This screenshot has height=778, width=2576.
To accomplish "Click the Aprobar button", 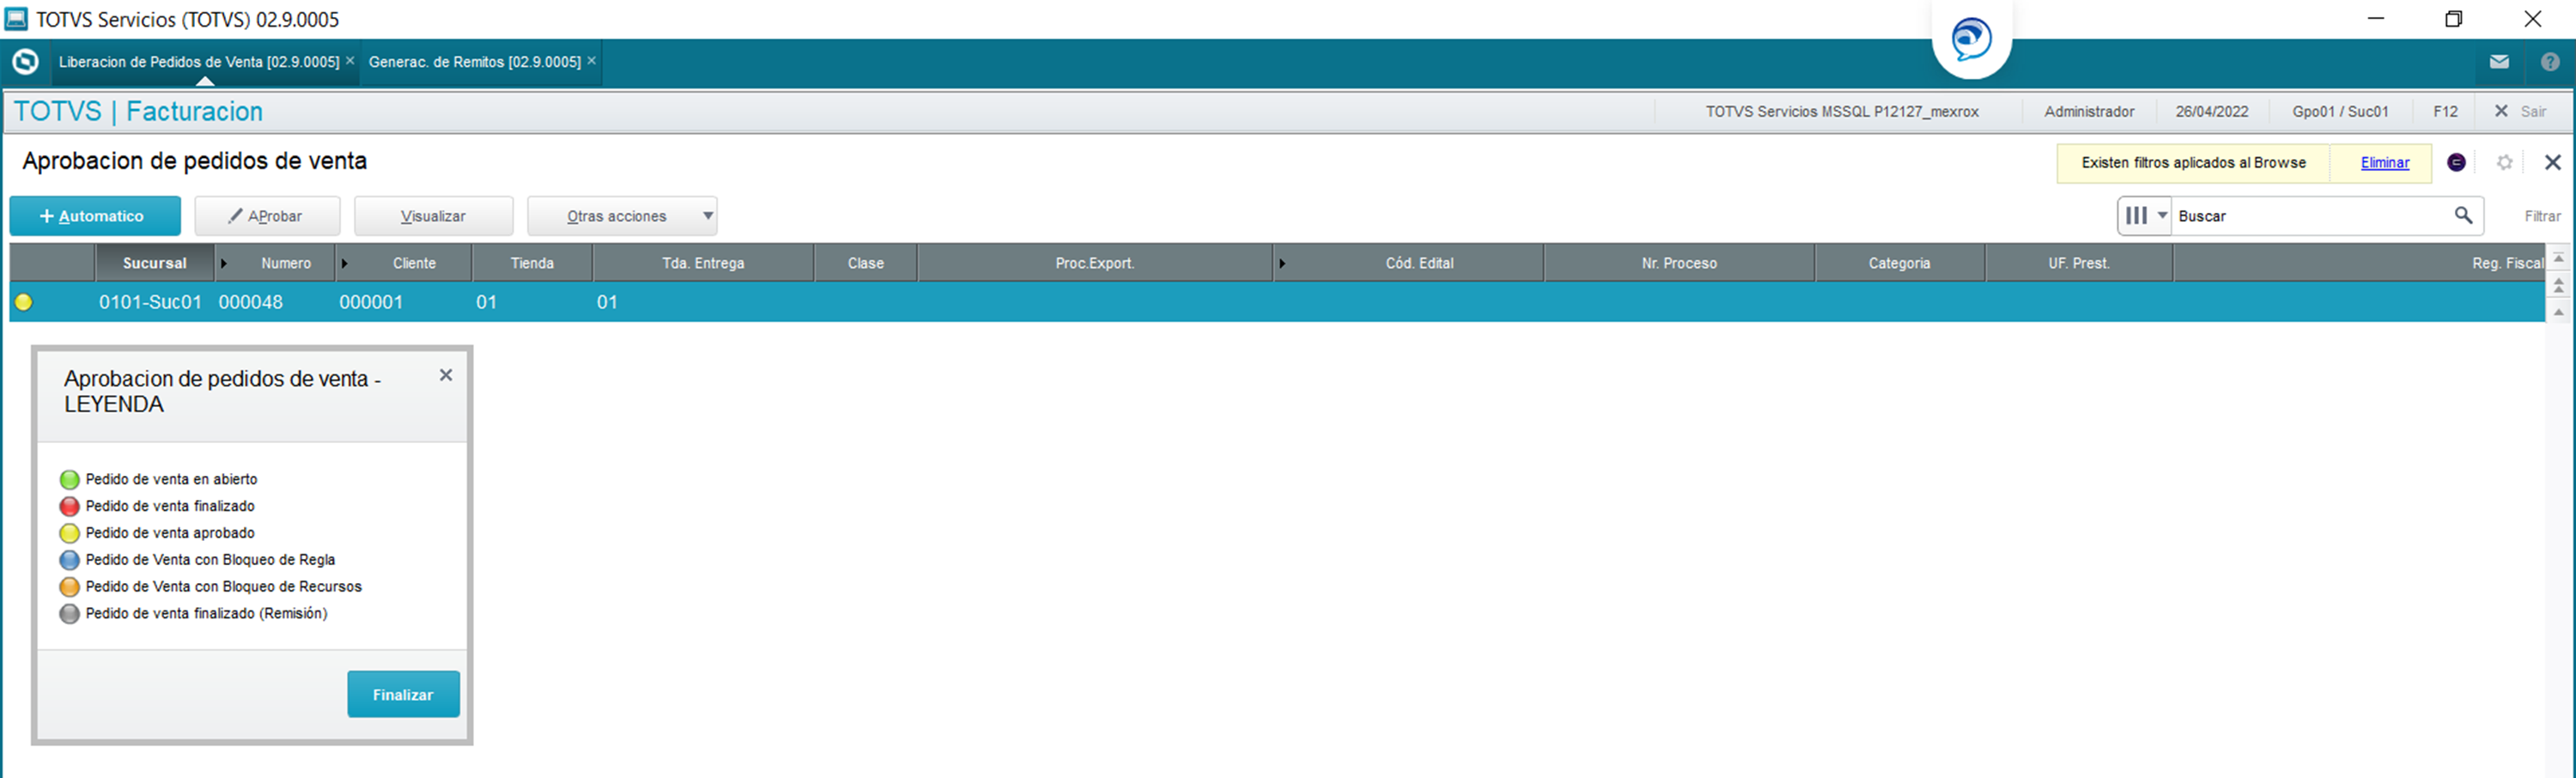I will coord(267,216).
